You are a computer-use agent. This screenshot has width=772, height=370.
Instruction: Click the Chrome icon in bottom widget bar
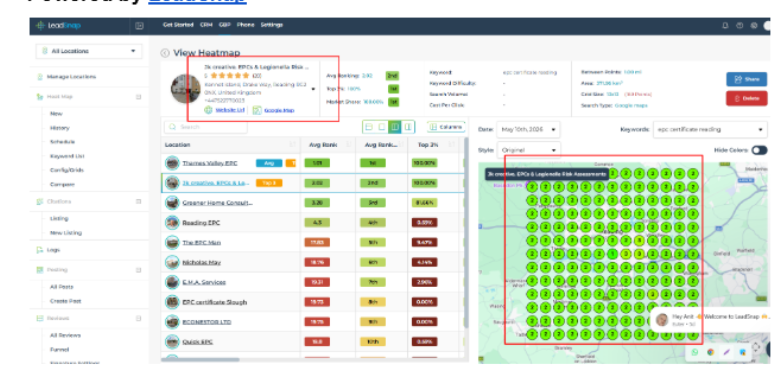(x=710, y=352)
